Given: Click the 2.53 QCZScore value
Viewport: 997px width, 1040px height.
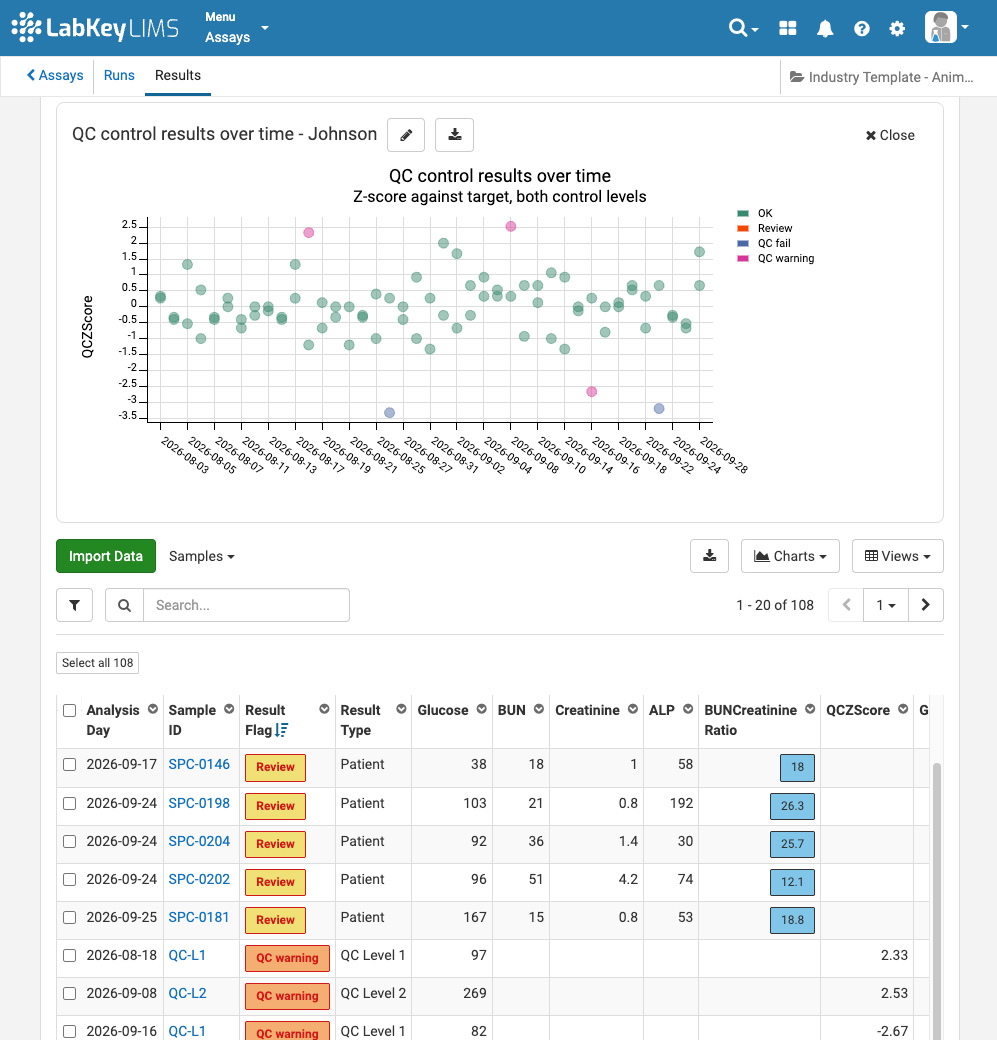Looking at the screenshot, I should pos(894,994).
